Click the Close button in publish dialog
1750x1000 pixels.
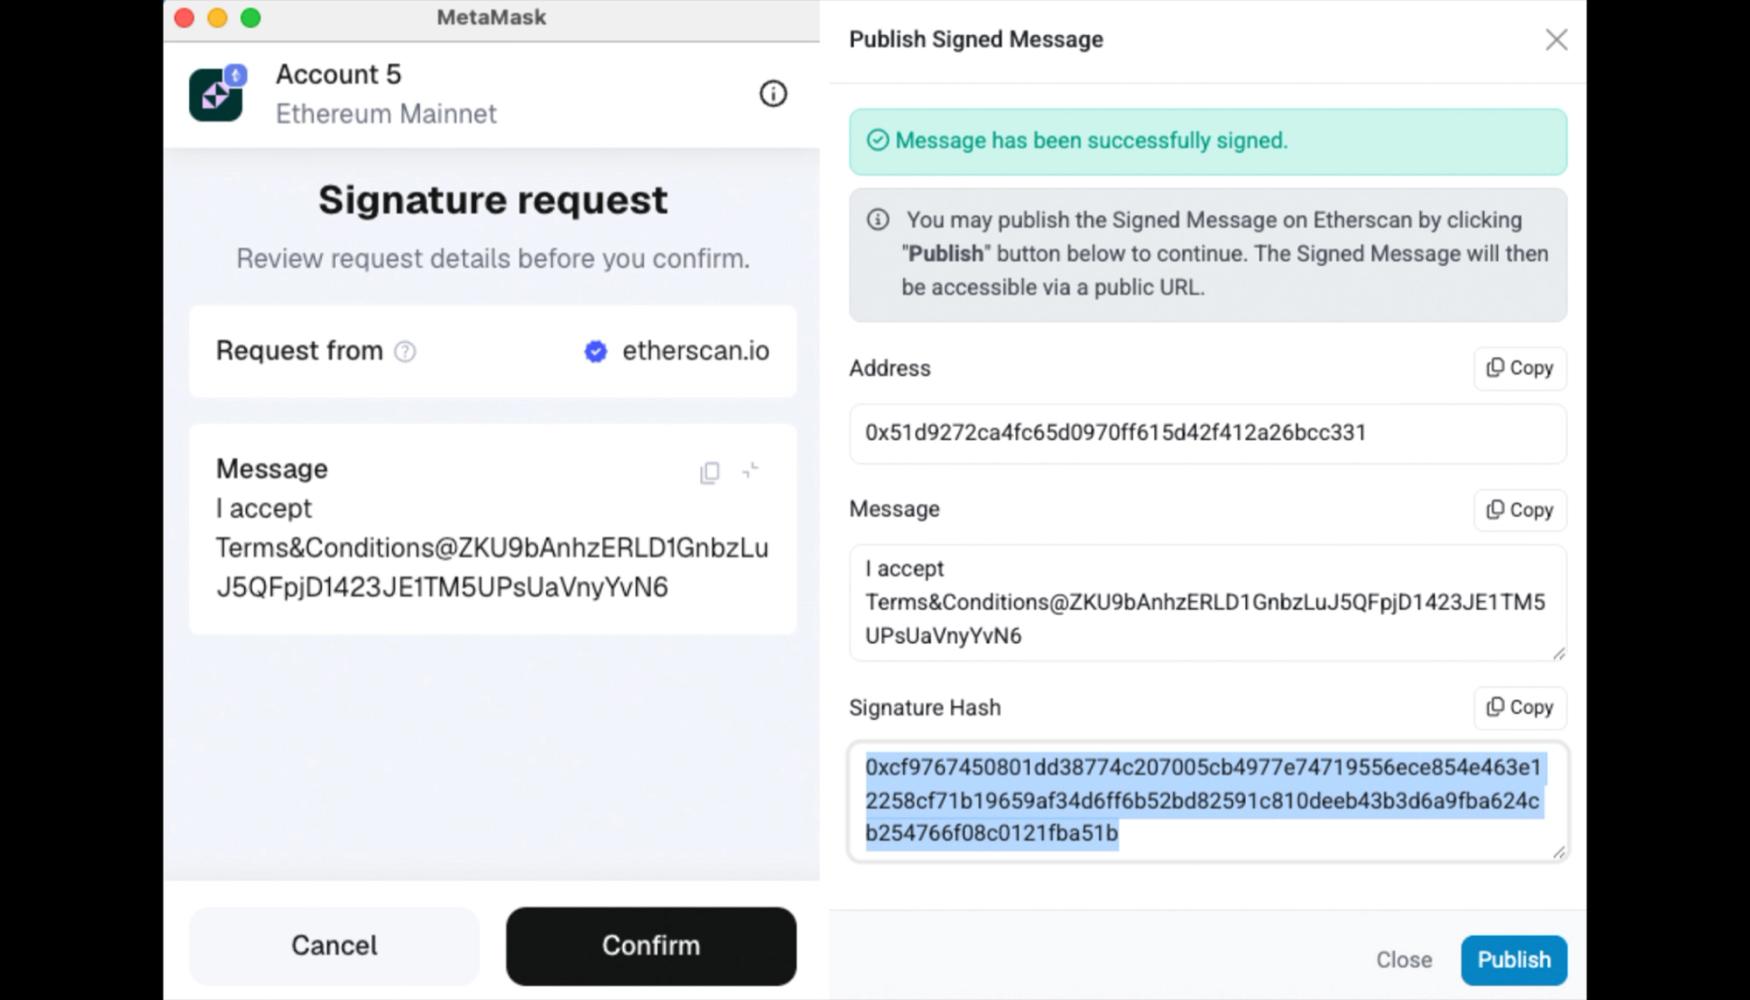1404,960
